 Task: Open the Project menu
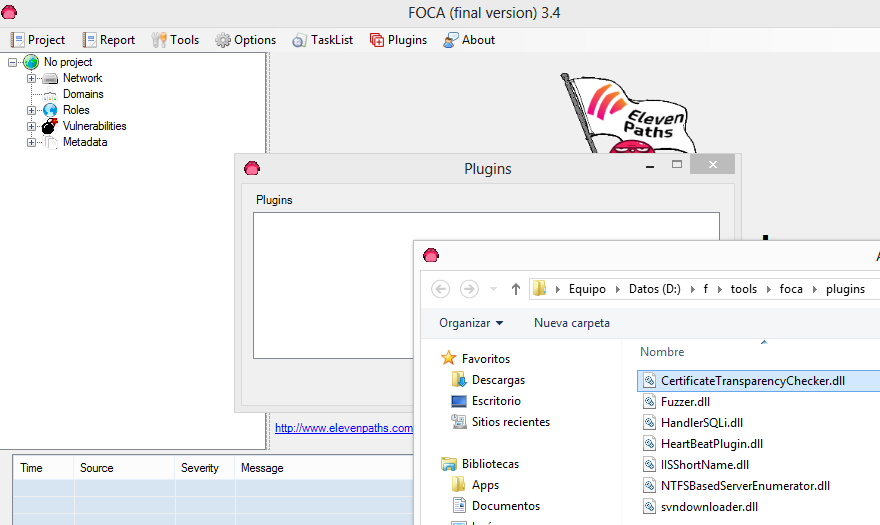[38, 40]
